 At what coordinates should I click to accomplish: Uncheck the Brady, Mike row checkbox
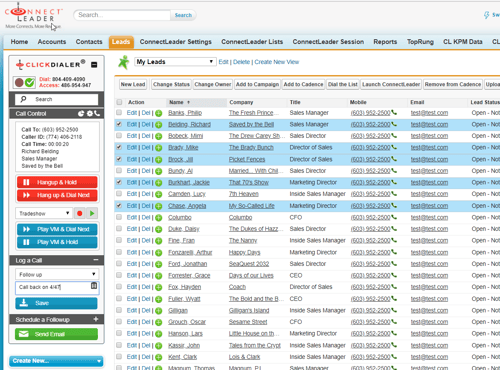coord(119,147)
